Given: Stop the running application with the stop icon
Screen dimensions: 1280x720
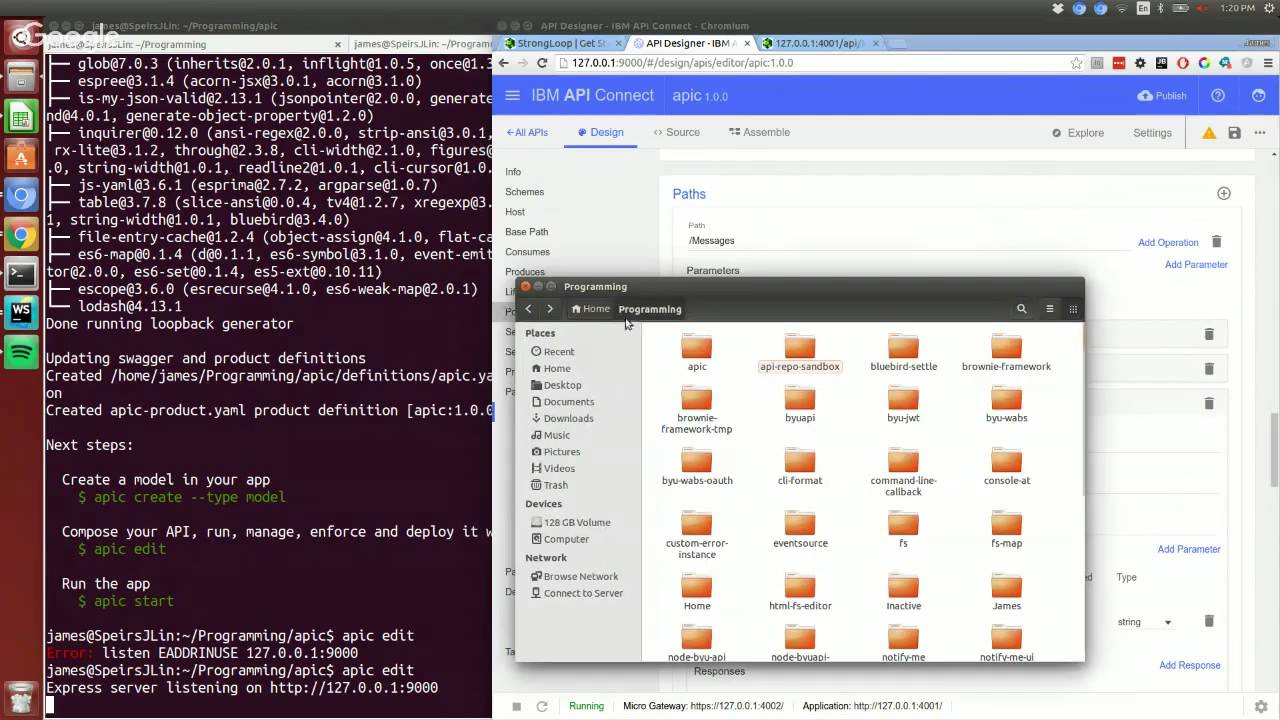Looking at the screenshot, I should (517, 706).
